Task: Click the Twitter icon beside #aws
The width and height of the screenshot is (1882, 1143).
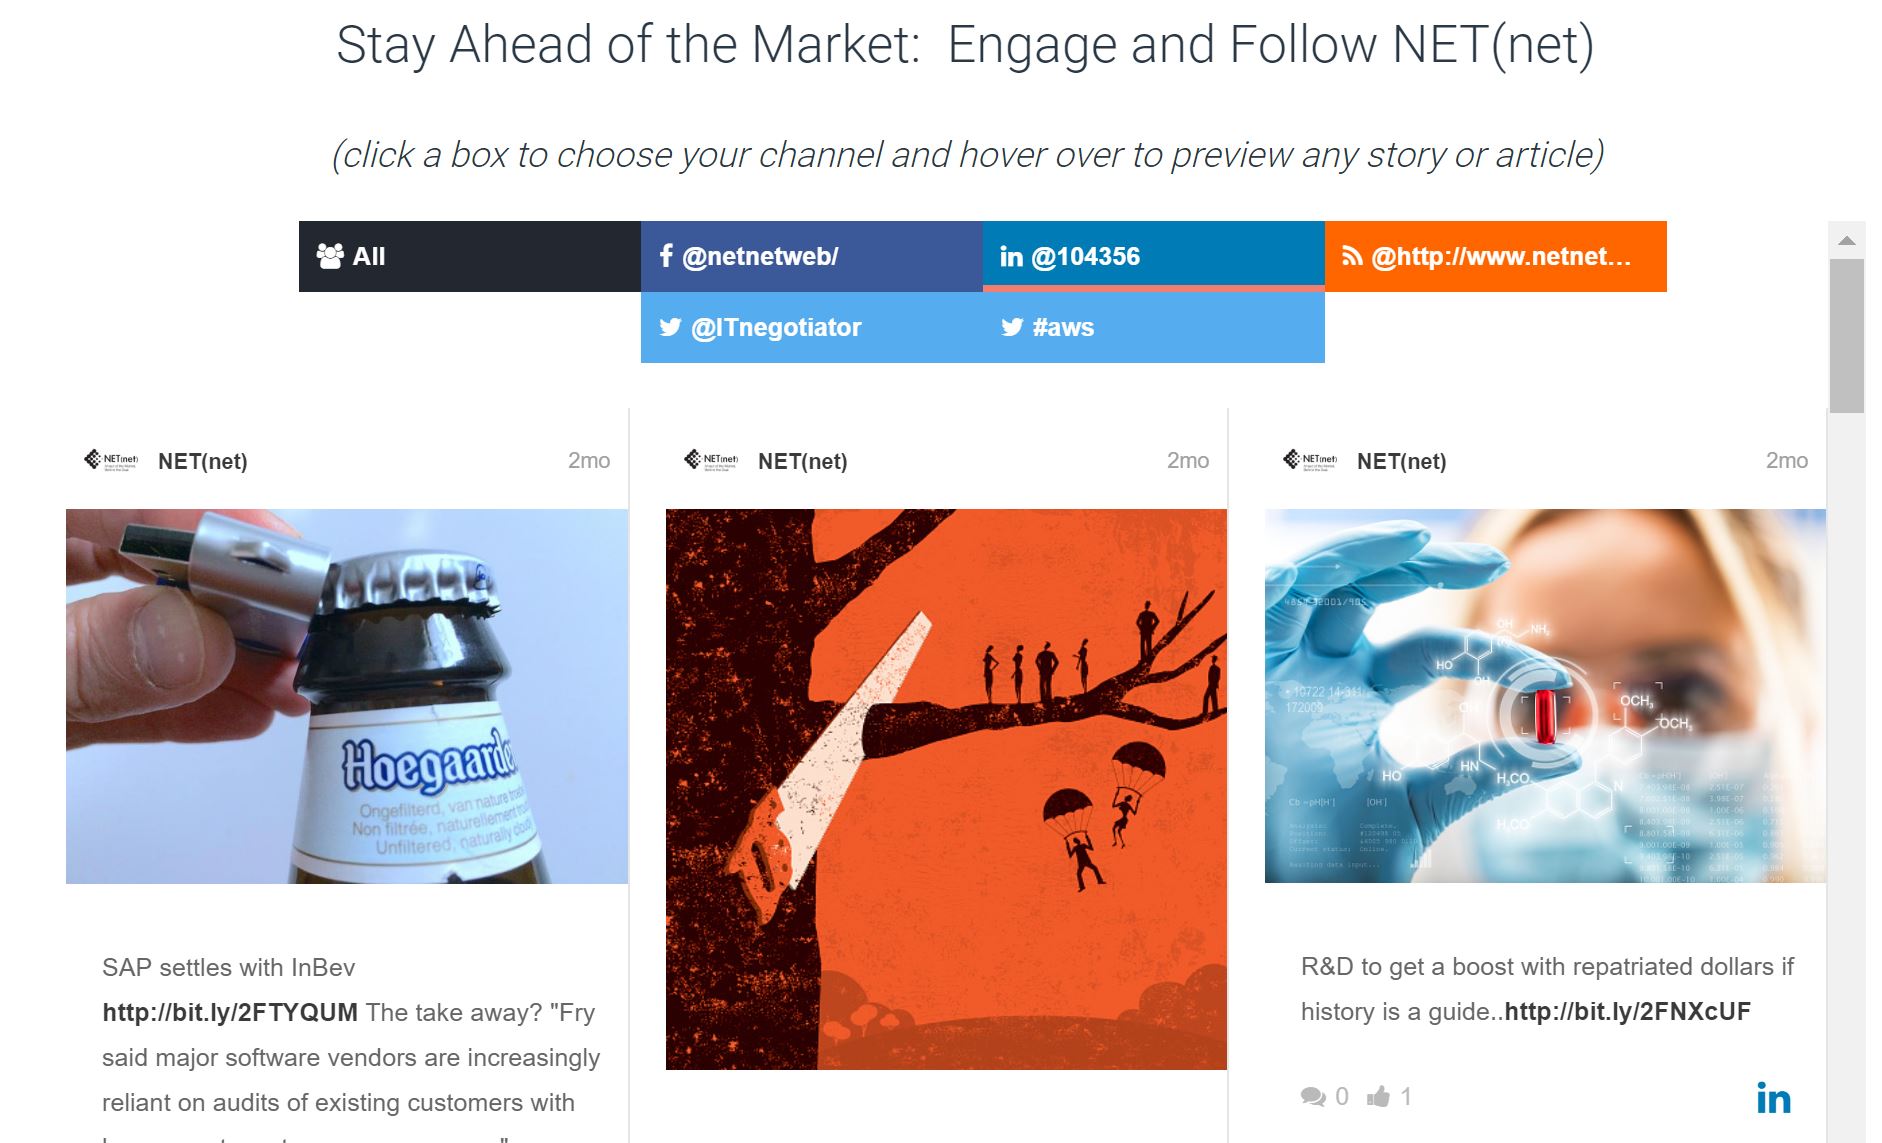Action: (x=1010, y=327)
